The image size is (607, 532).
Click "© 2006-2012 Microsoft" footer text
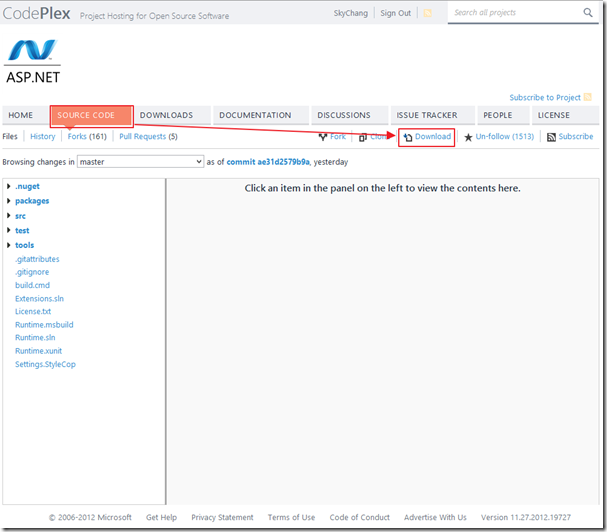tap(90, 517)
